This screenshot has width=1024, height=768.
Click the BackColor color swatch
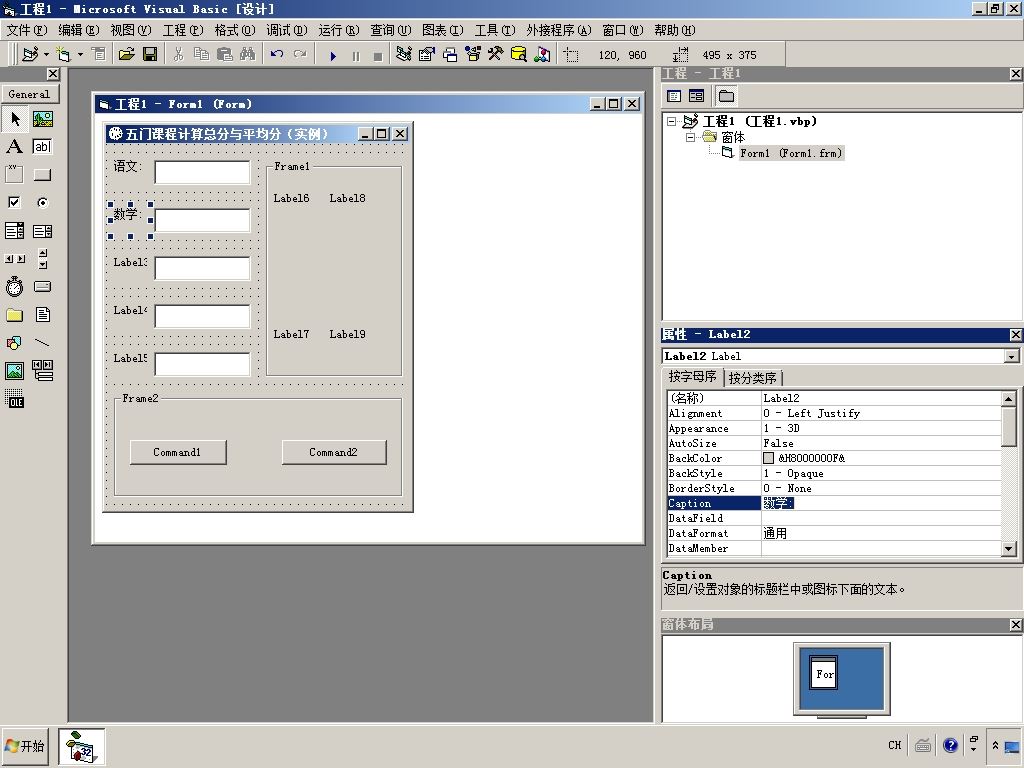coord(769,458)
